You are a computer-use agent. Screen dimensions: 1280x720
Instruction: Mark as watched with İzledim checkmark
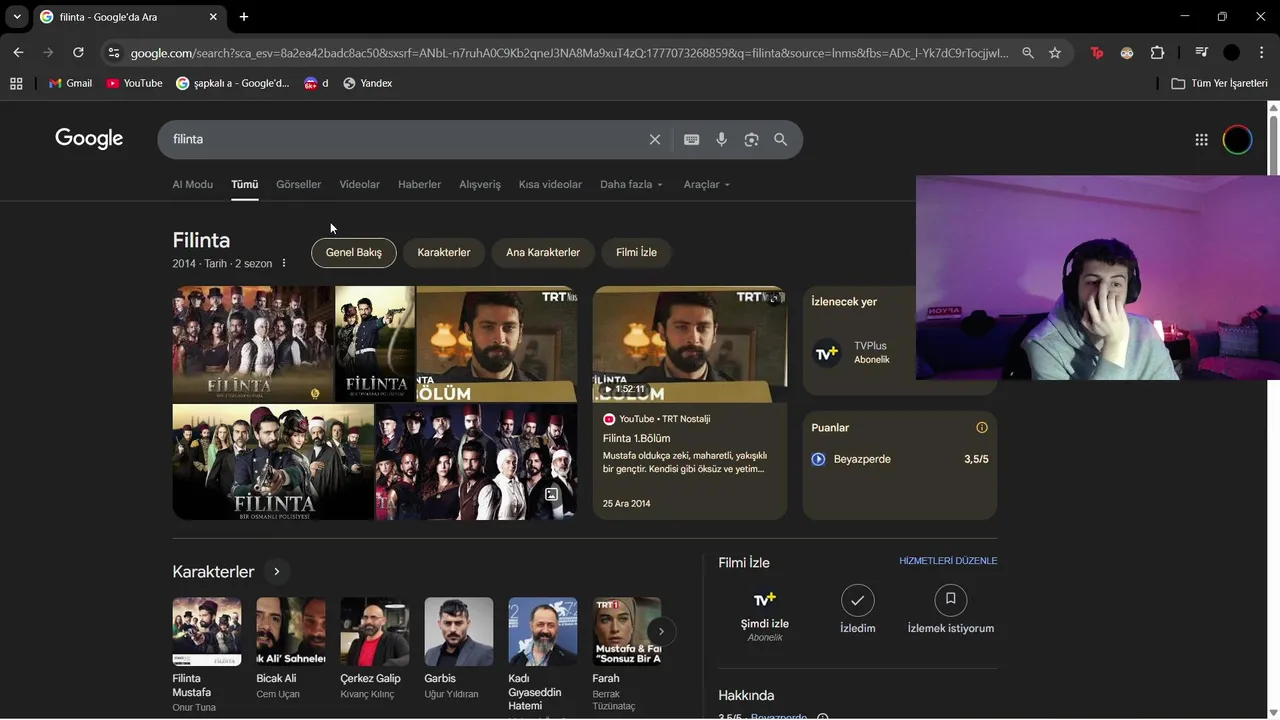pyautogui.click(x=857, y=600)
